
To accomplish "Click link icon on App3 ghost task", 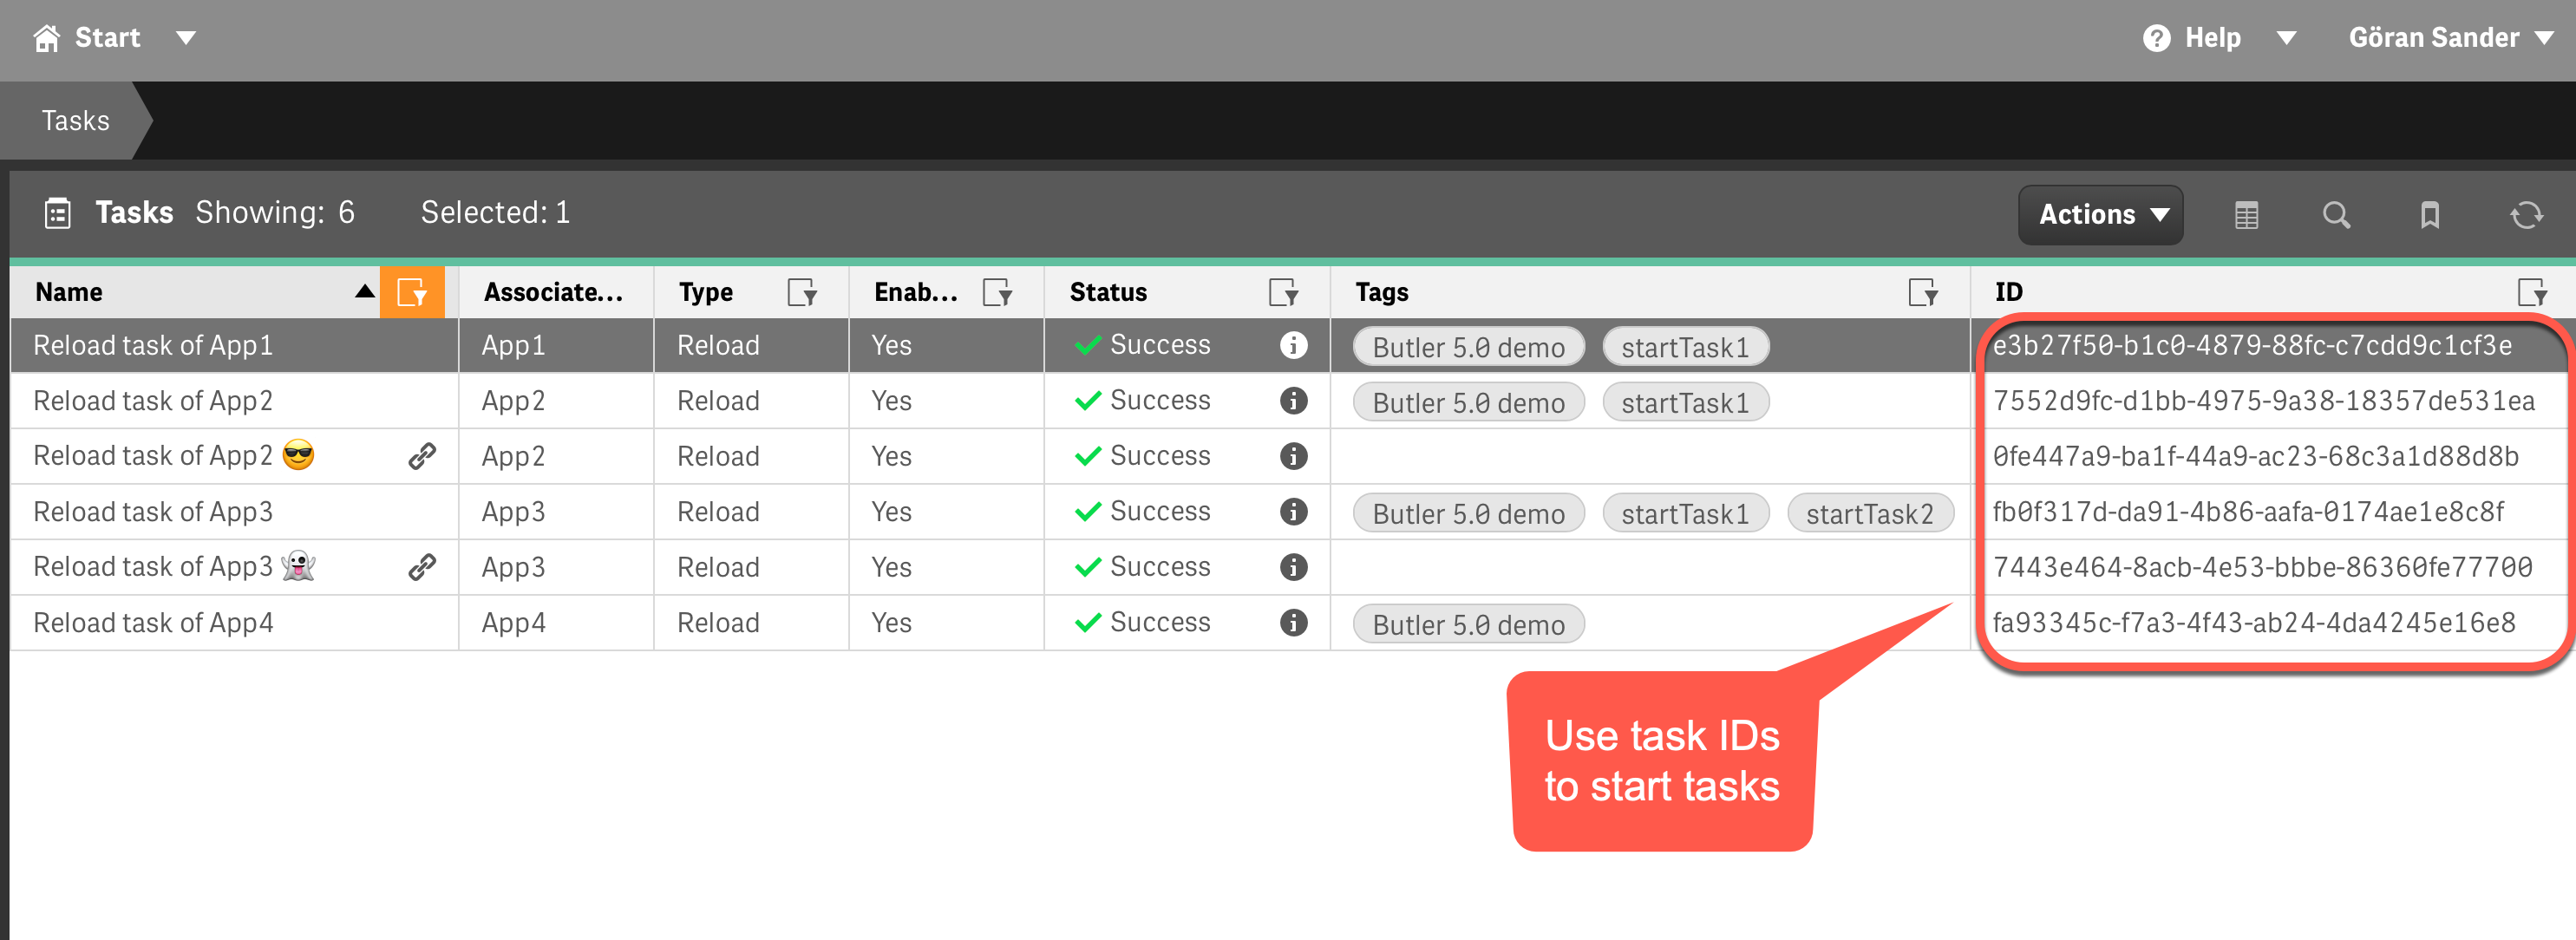I will pos(422,567).
